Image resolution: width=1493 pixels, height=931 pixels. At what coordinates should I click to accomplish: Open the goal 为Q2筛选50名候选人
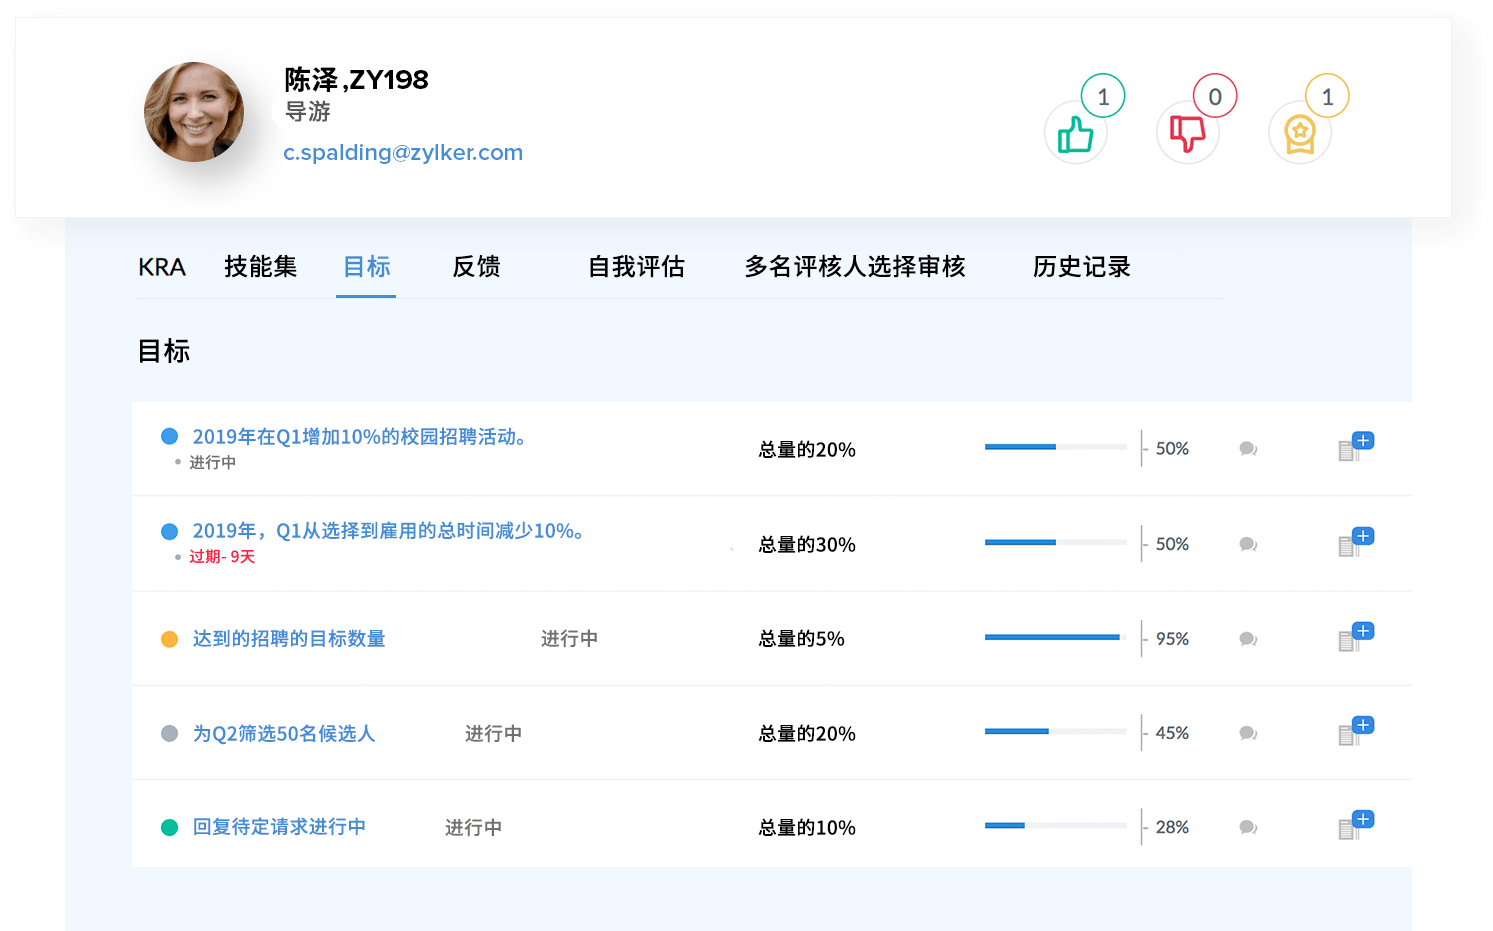[284, 734]
